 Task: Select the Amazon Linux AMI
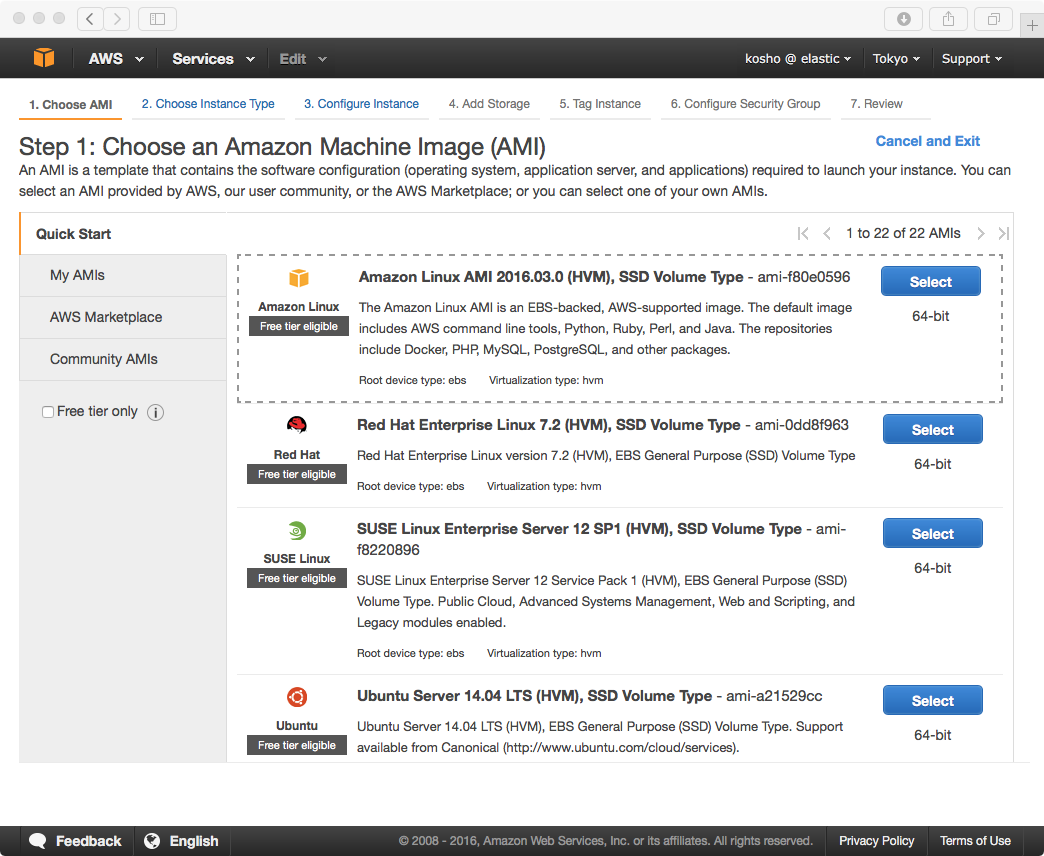(x=930, y=282)
